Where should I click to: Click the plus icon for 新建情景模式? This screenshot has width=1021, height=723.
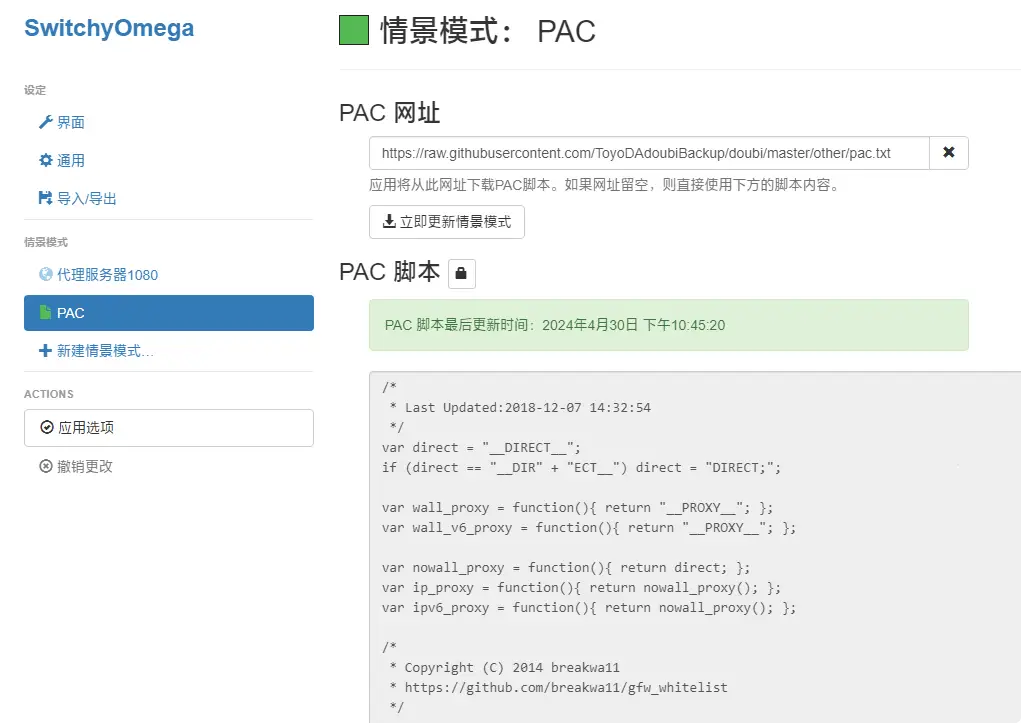(45, 351)
